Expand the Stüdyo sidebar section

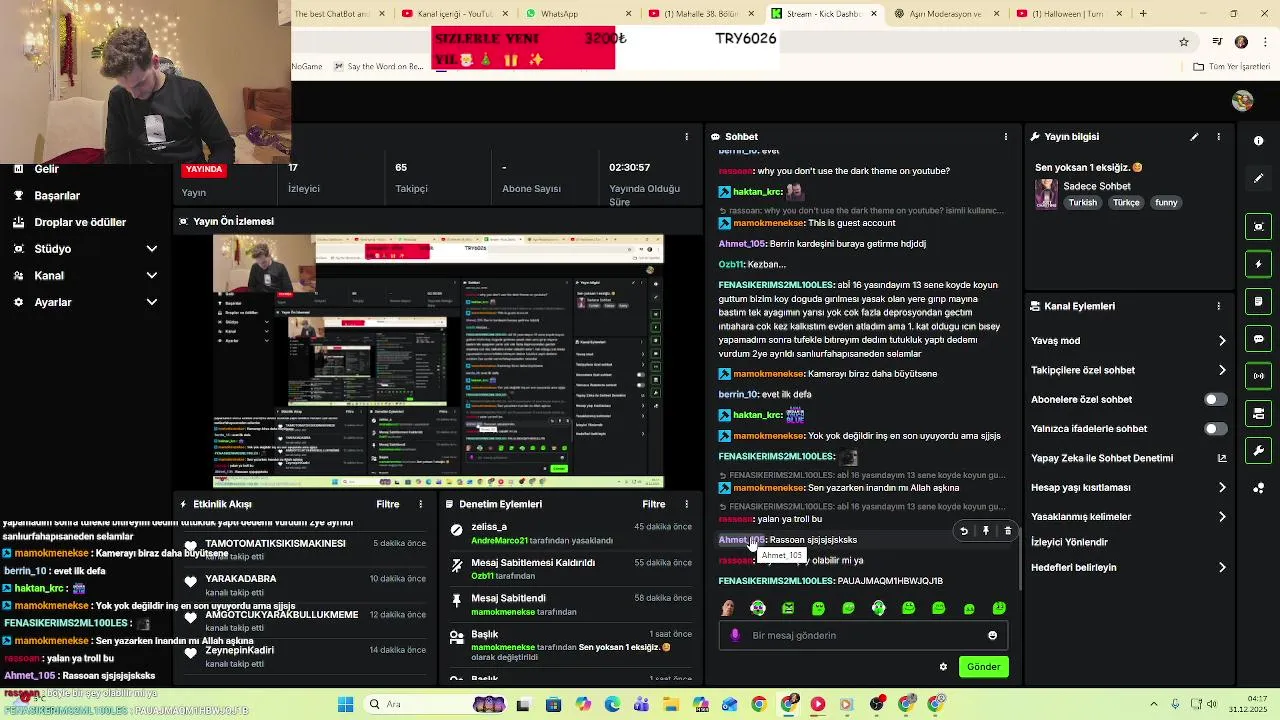[152, 249]
